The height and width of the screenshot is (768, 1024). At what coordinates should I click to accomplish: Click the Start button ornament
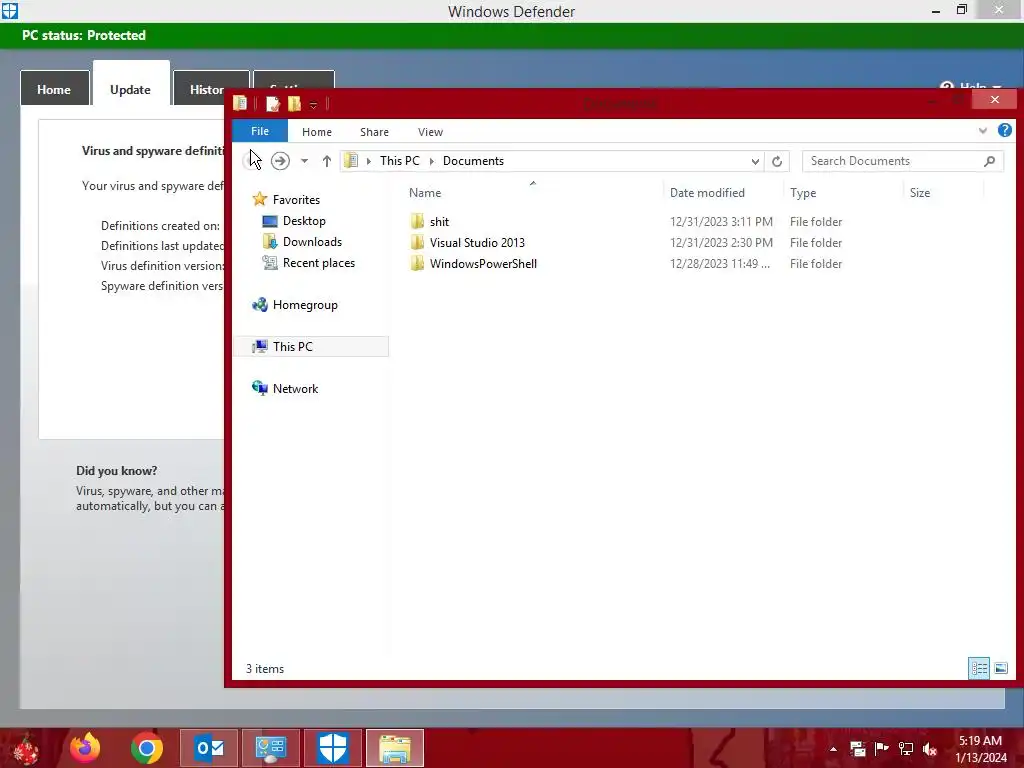[x=25, y=748]
